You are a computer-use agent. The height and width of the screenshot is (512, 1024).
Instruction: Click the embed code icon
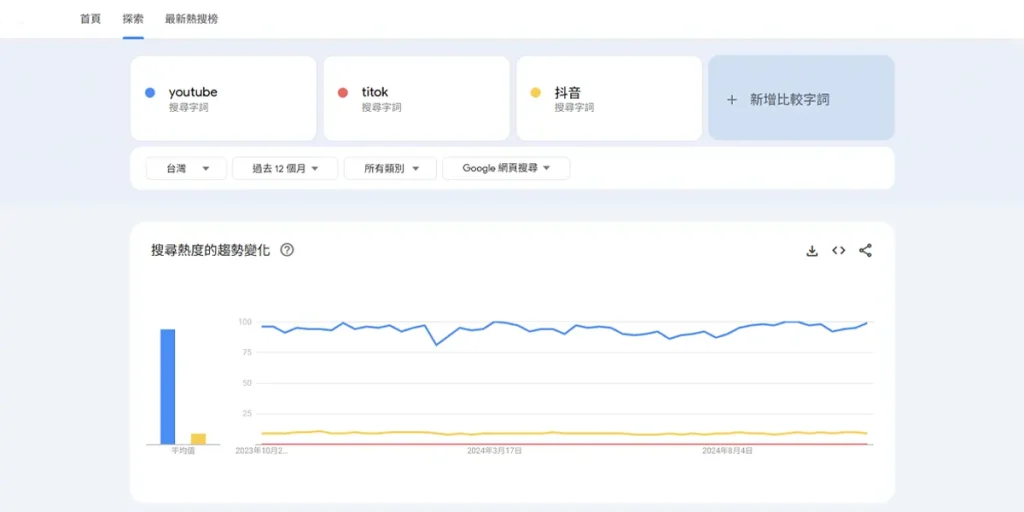839,251
